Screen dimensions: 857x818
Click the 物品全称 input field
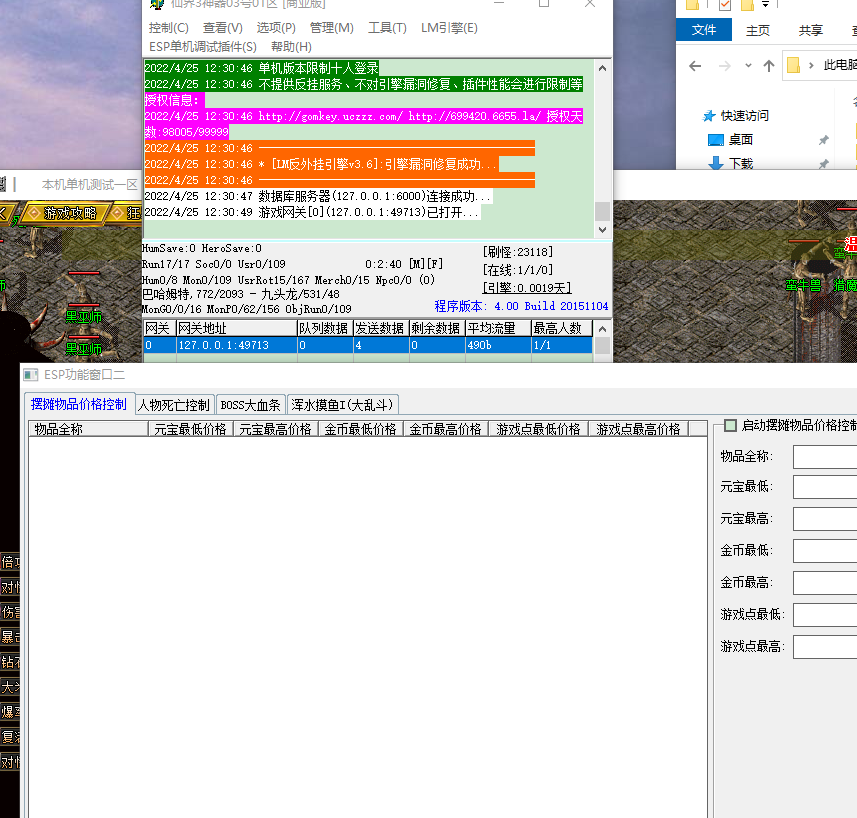pos(824,457)
